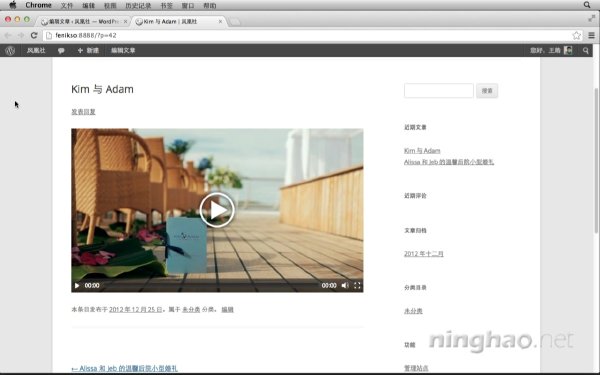
Task: Open the Alissa 和 Jeb recent post link
Action: (449, 162)
